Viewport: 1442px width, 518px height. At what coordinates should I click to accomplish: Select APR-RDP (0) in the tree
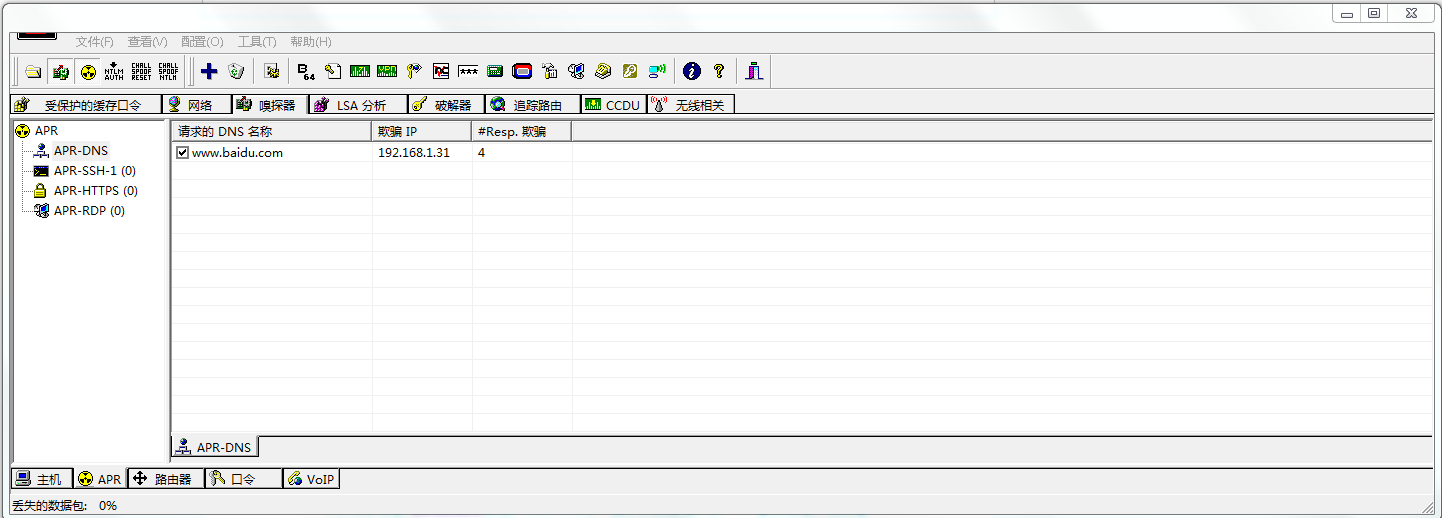[x=89, y=211]
